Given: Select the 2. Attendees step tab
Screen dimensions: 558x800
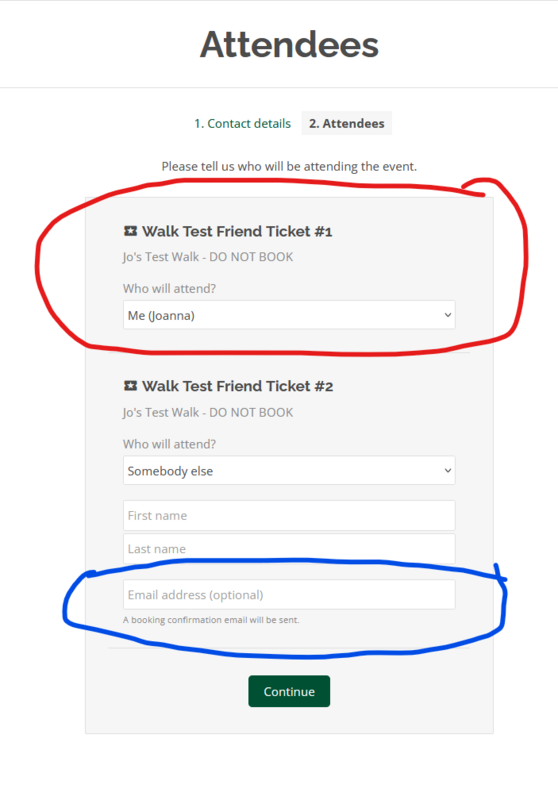Looking at the screenshot, I should tap(347, 123).
